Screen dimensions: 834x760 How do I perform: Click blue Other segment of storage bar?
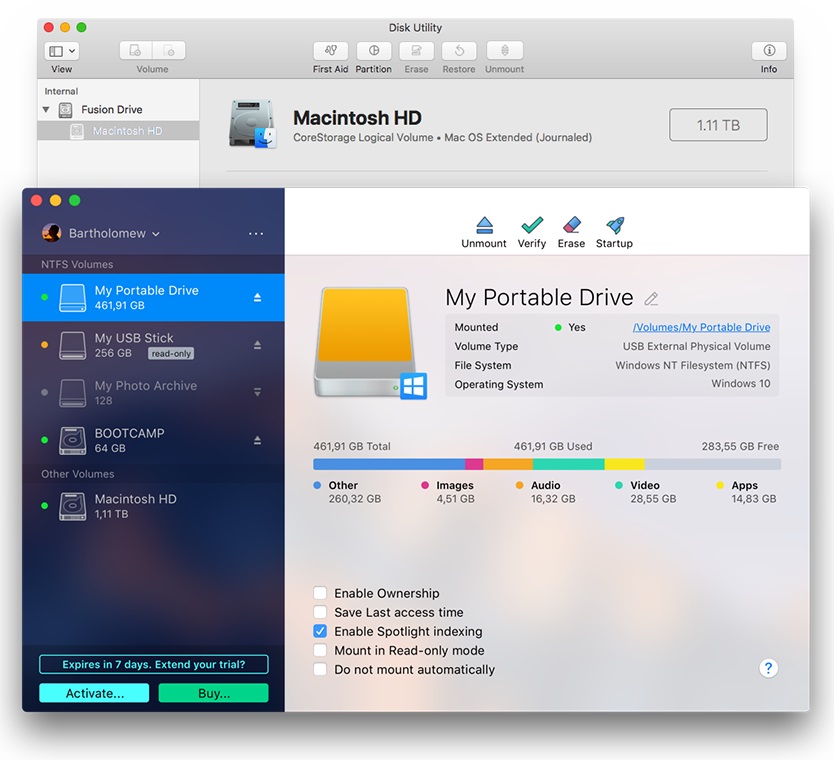coord(389,464)
